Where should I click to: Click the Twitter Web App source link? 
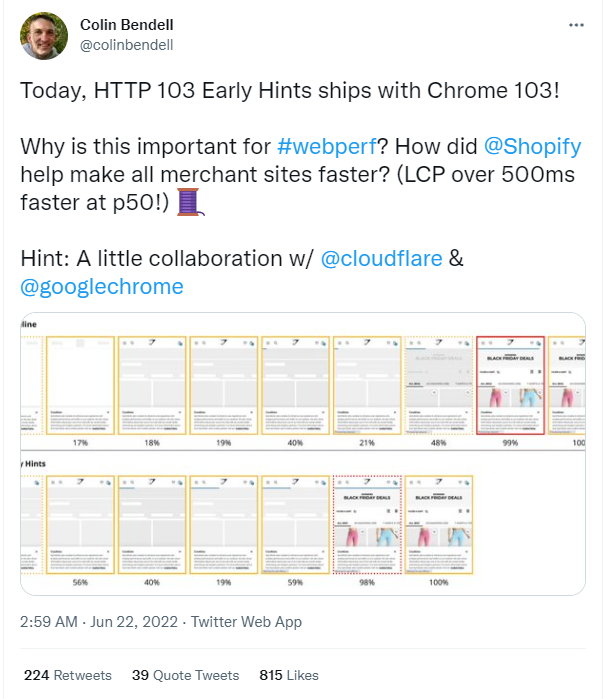coord(246,622)
